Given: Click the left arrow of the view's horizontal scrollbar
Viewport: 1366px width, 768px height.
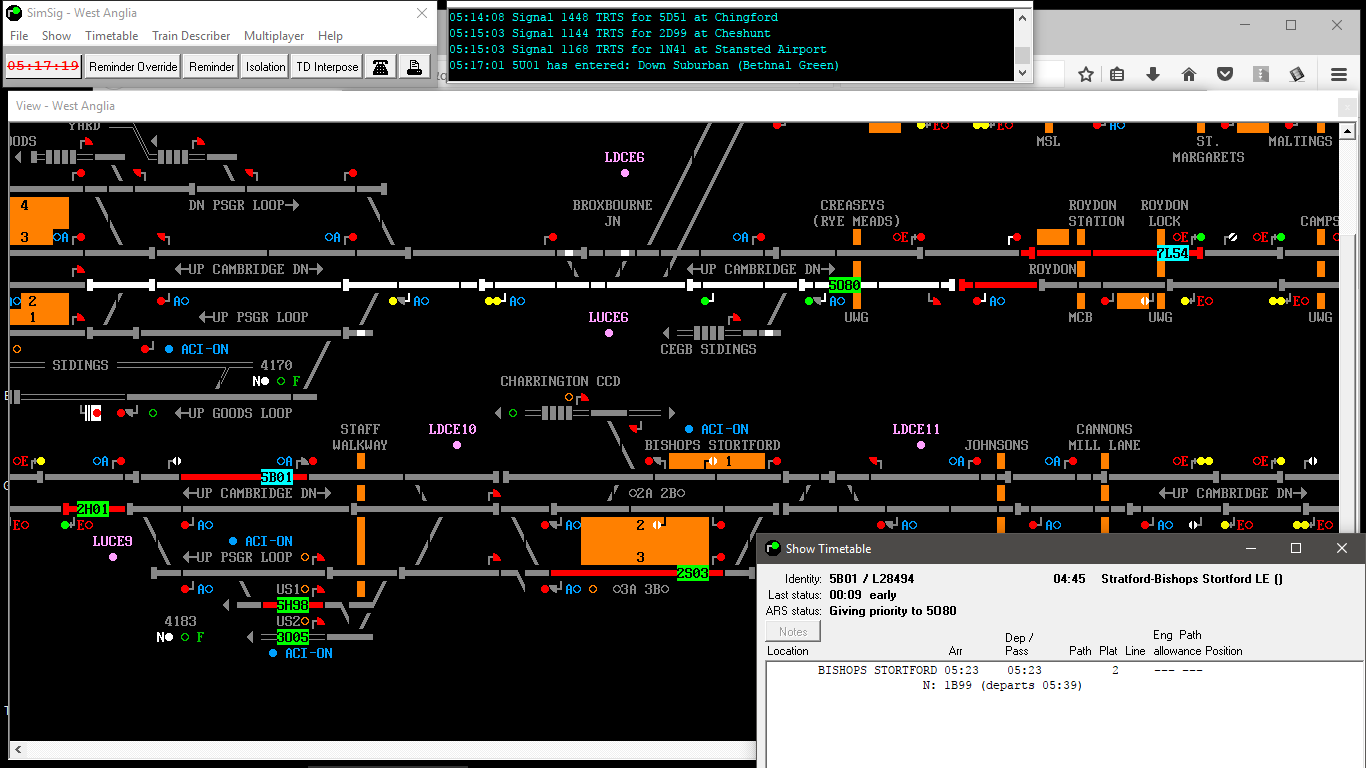Looking at the screenshot, I should (x=16, y=749).
